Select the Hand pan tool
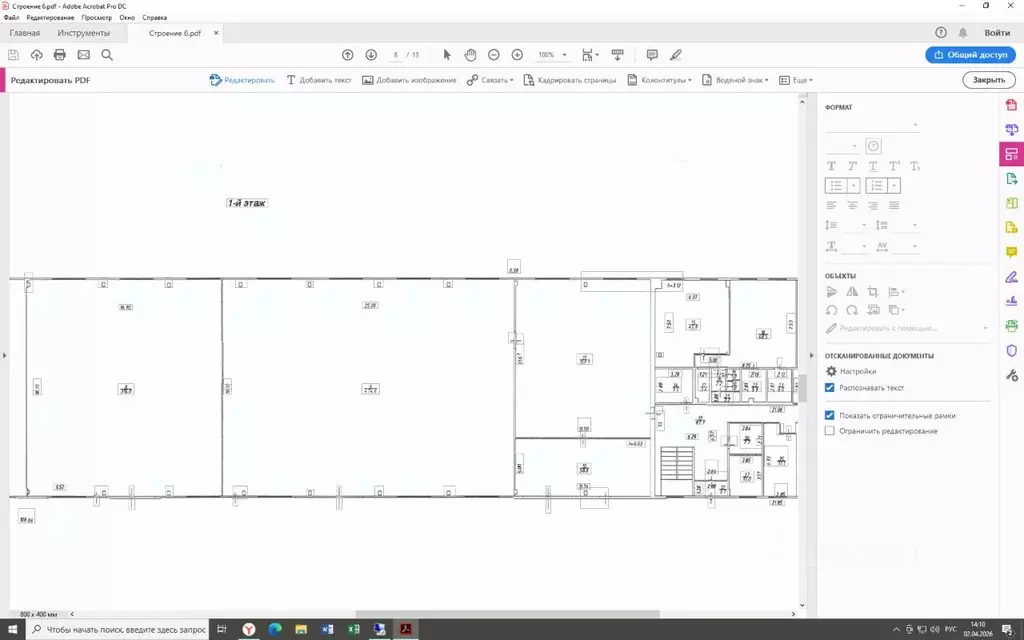The width and height of the screenshot is (1024, 640). [470, 55]
